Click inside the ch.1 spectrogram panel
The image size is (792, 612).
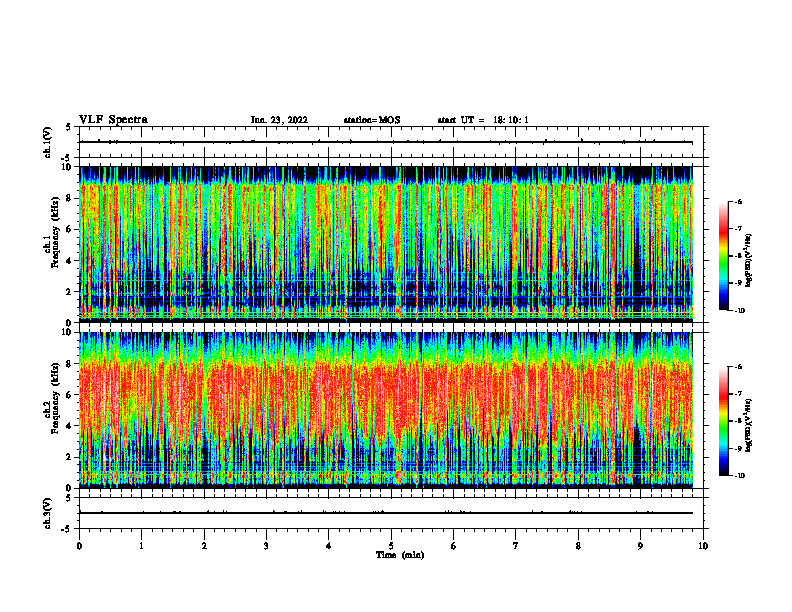(386, 244)
